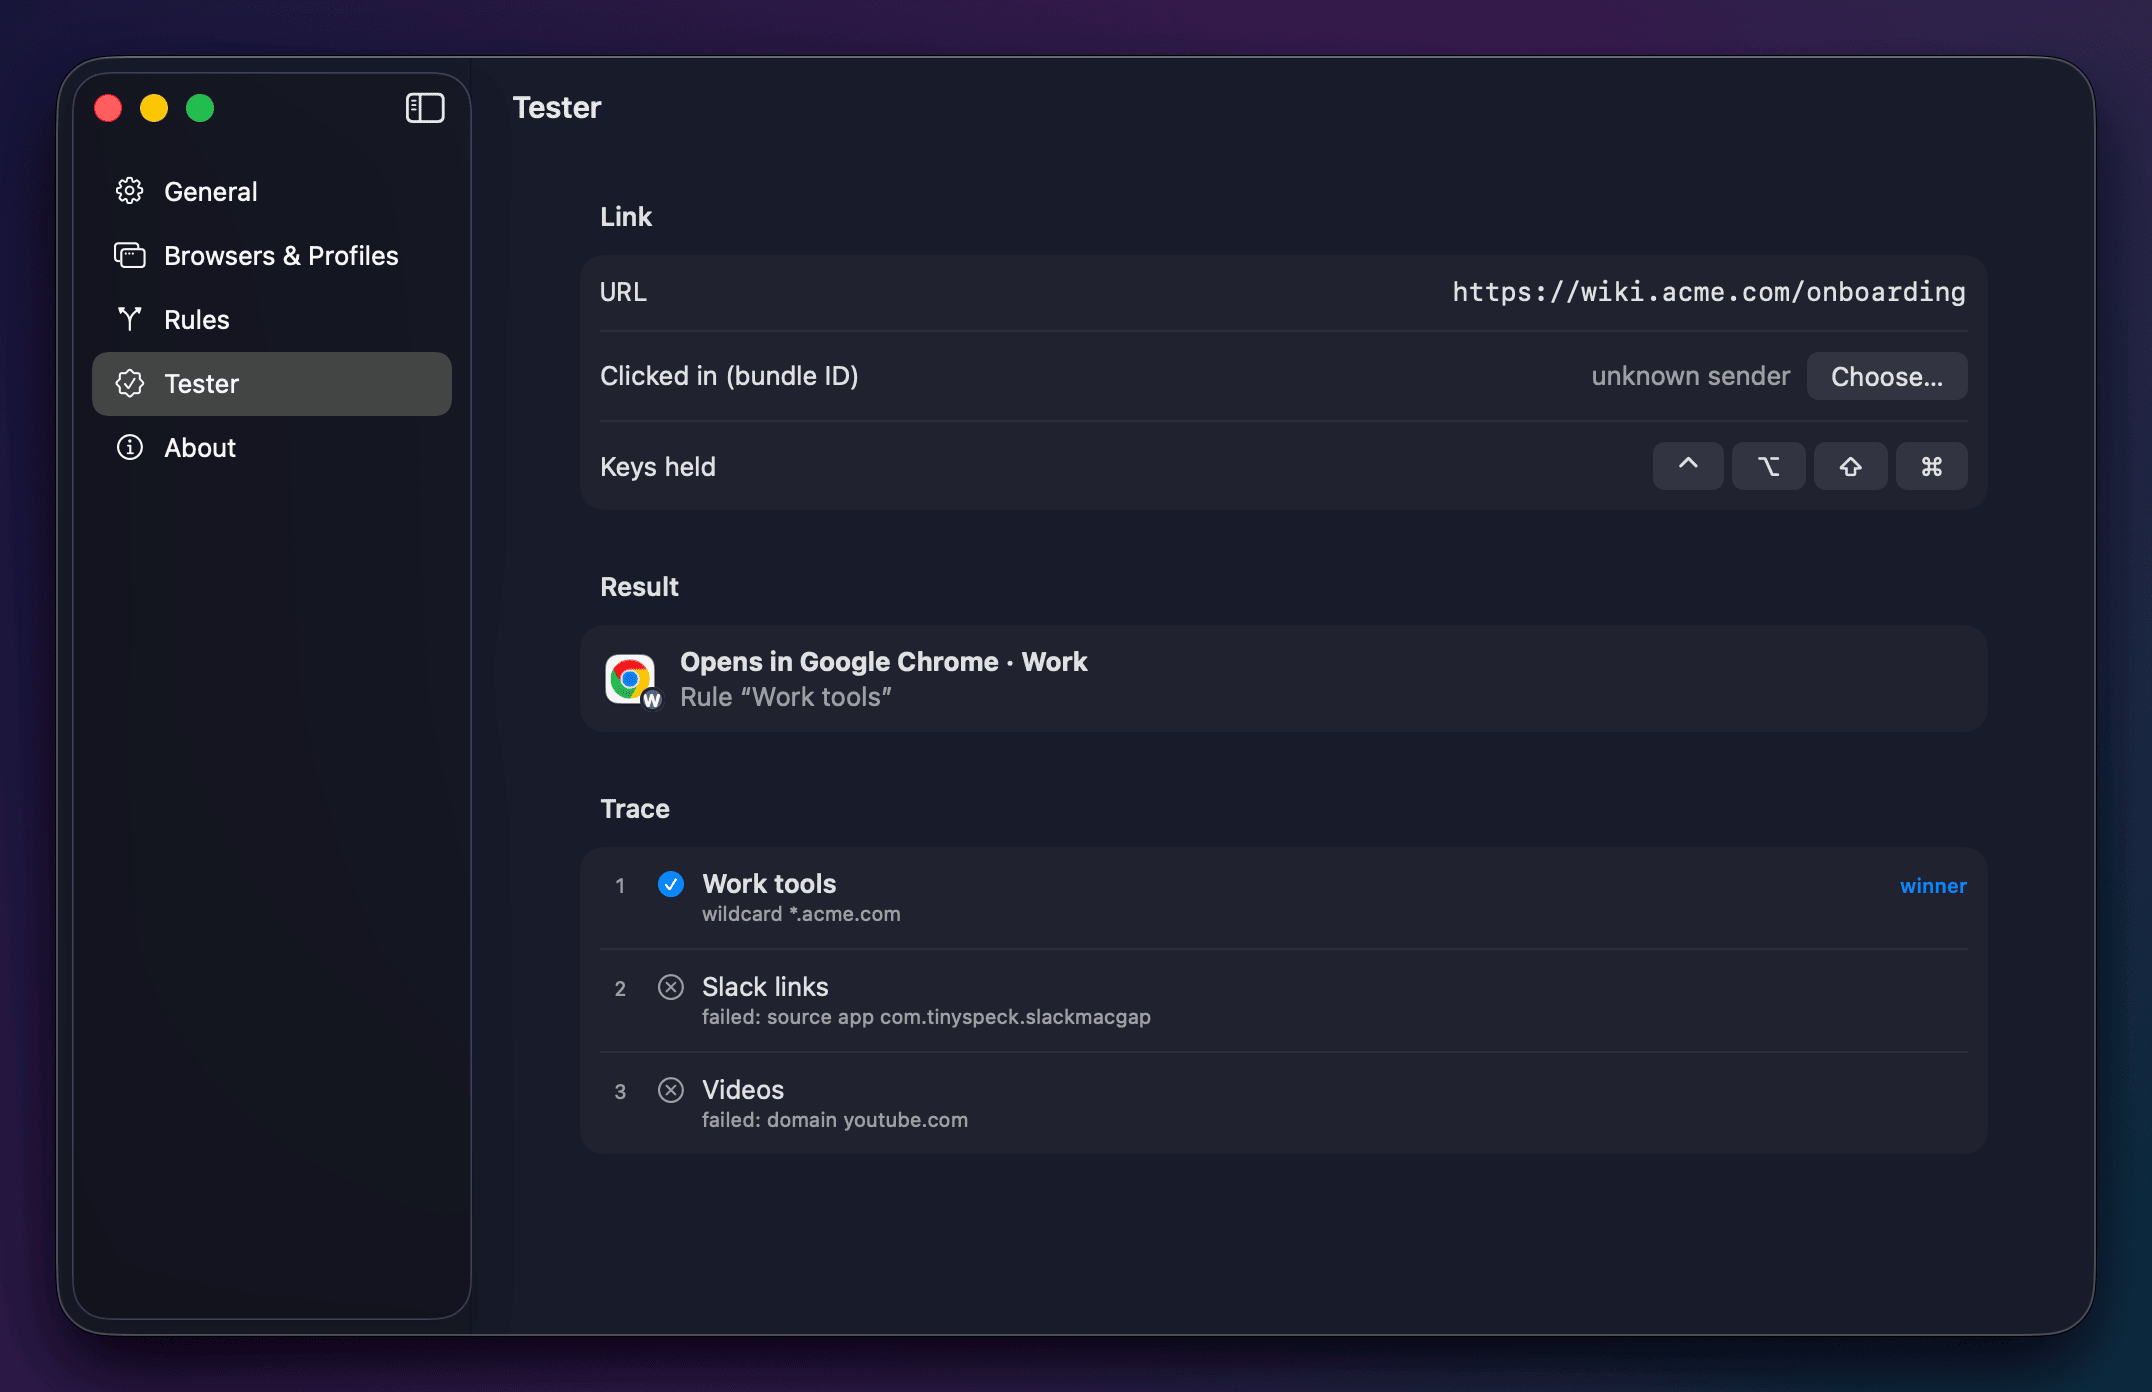The height and width of the screenshot is (1392, 2152).
Task: Click the Google Chrome Work profile icon
Action: pos(632,680)
